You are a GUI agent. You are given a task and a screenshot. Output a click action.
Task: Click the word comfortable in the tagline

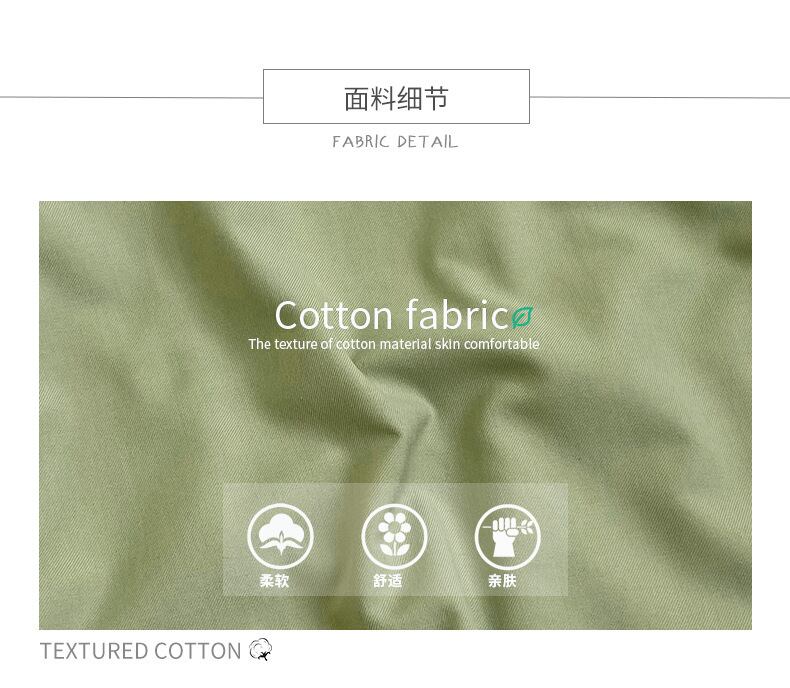tap(501, 344)
